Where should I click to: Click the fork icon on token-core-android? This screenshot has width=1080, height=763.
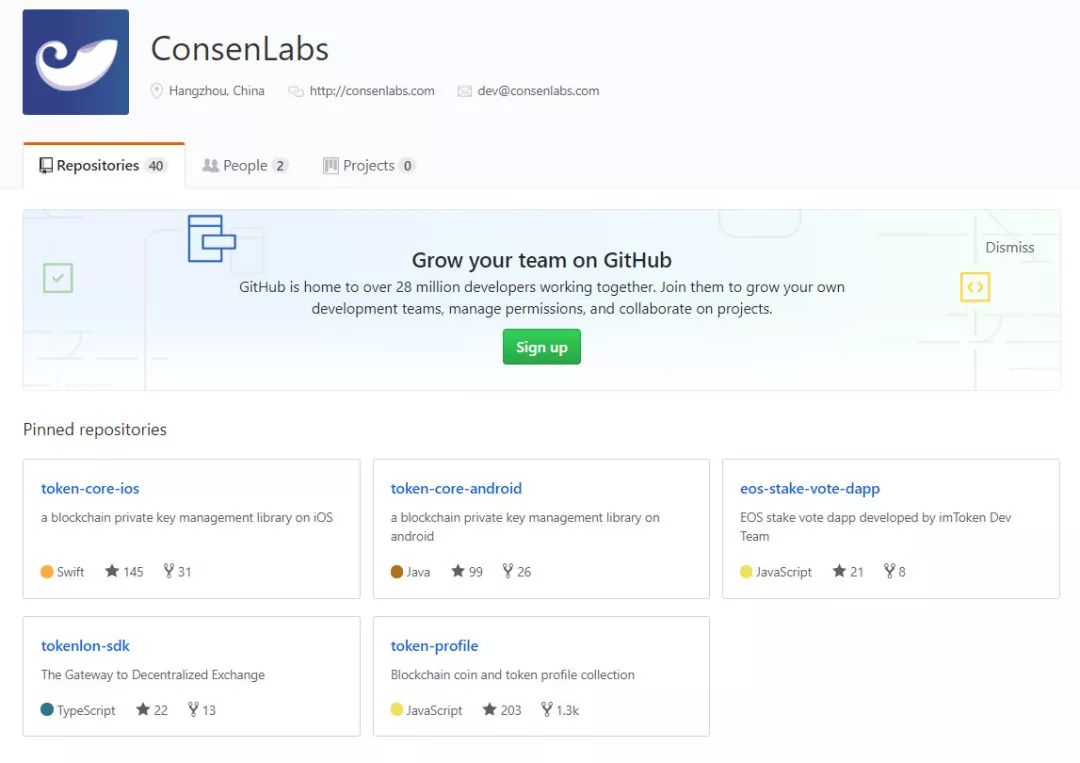(508, 572)
